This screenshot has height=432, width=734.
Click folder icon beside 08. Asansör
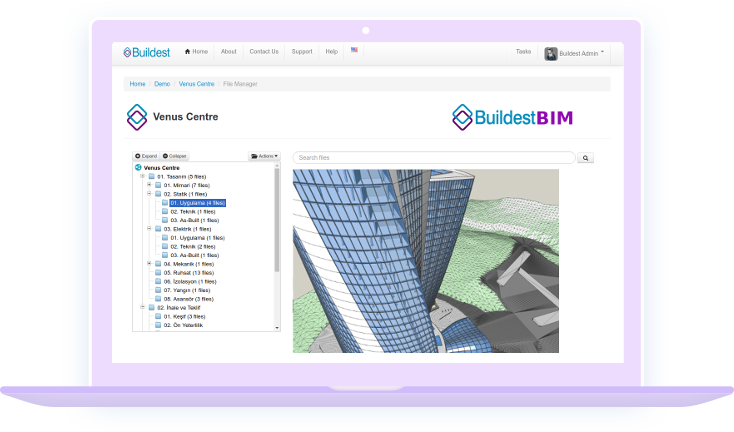(158, 299)
